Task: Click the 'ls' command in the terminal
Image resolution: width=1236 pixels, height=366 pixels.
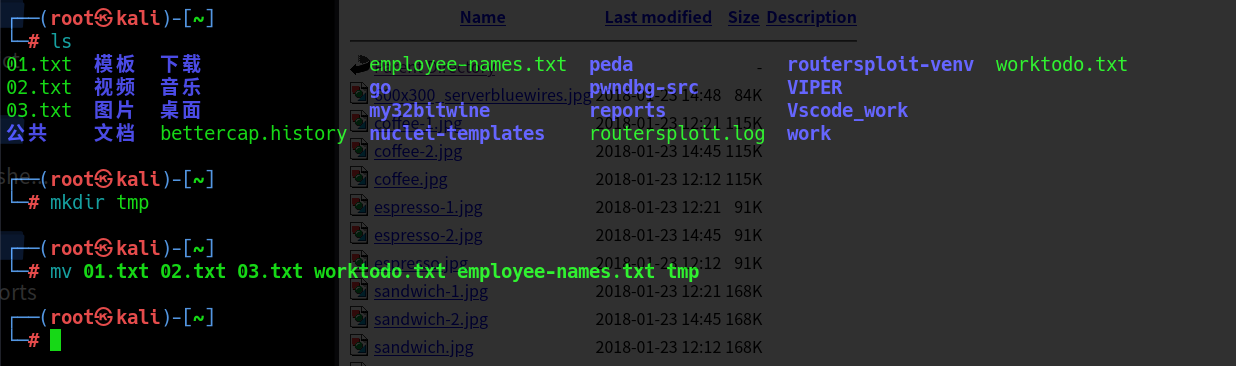Action: 61,41
